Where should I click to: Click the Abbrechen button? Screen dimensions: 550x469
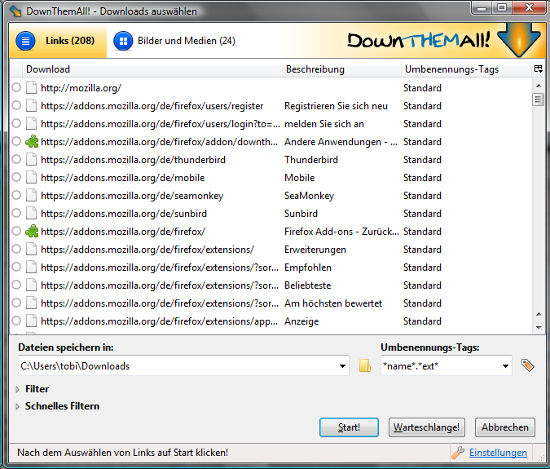[x=505, y=427]
